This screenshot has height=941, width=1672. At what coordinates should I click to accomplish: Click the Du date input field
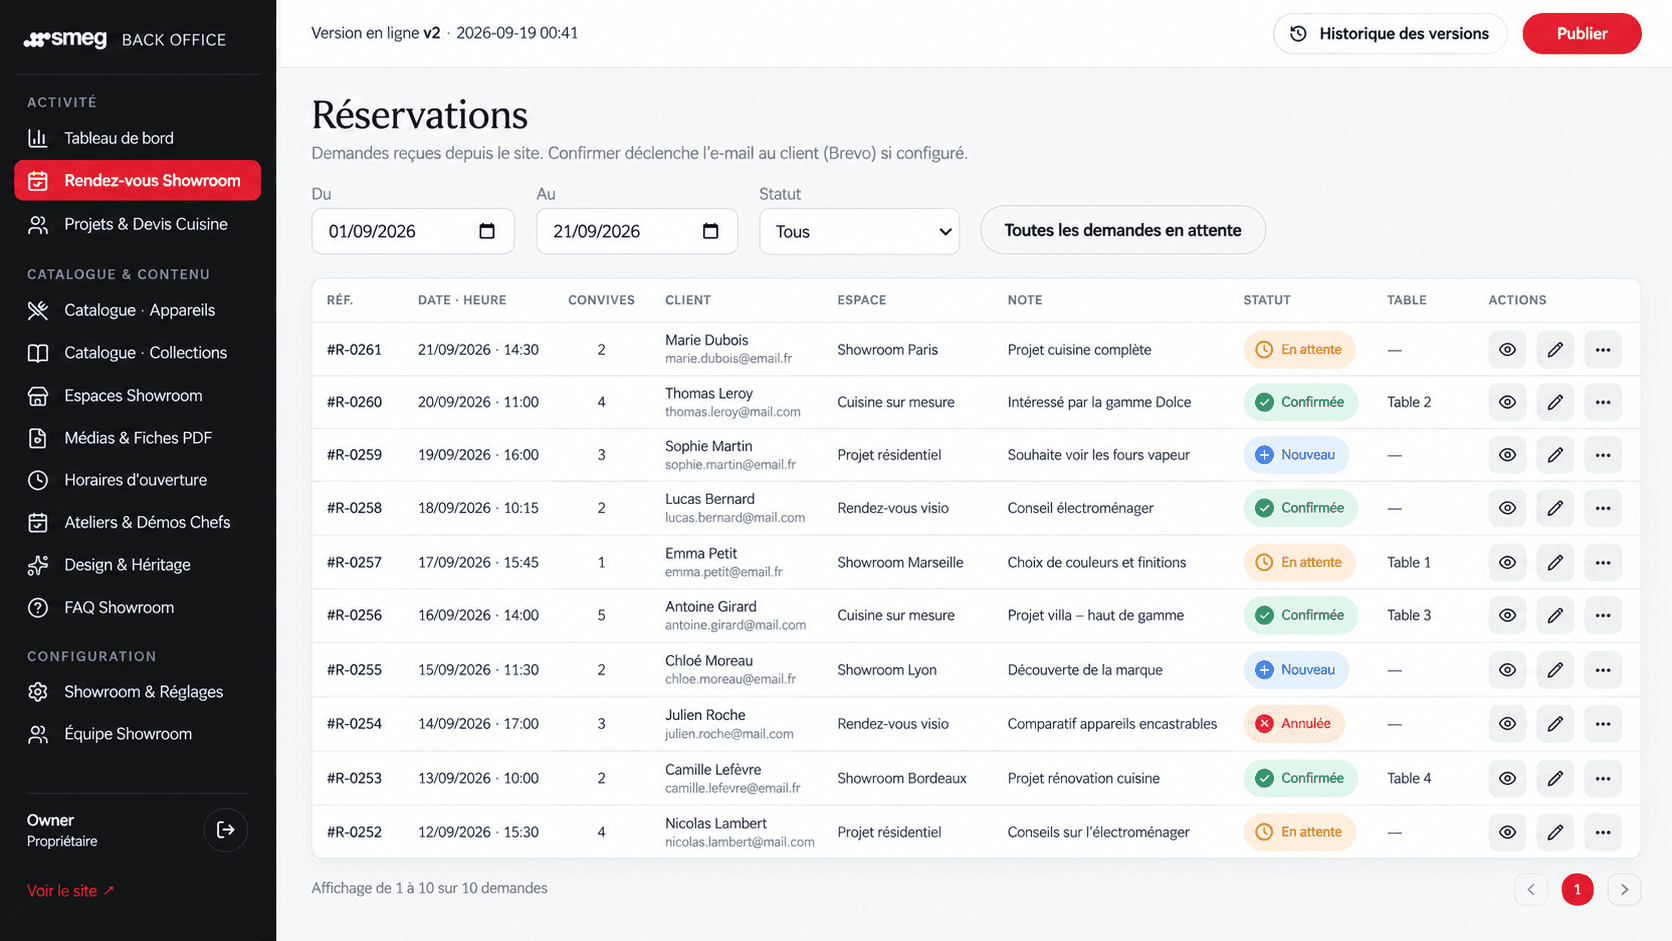coord(413,231)
